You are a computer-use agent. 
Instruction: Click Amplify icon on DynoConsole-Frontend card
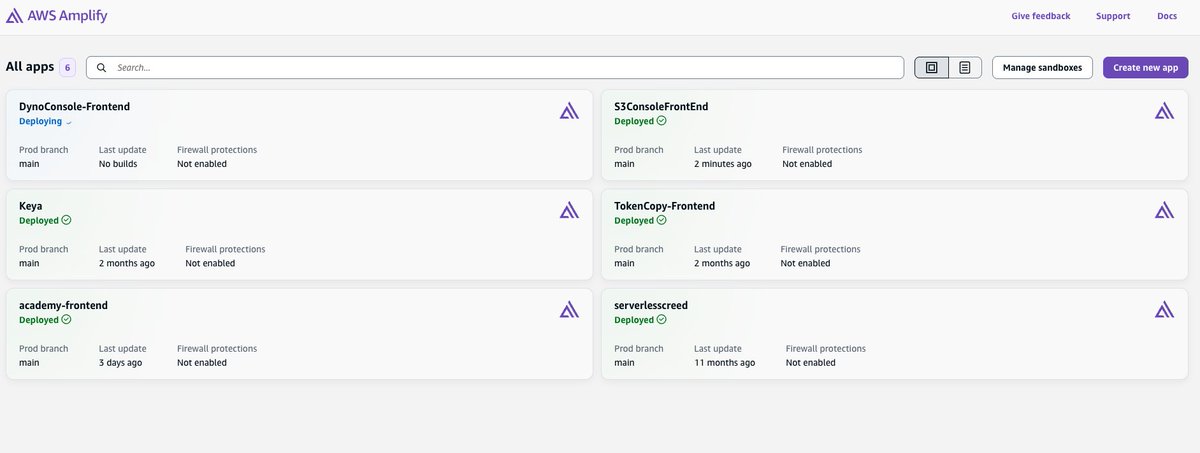click(x=569, y=111)
